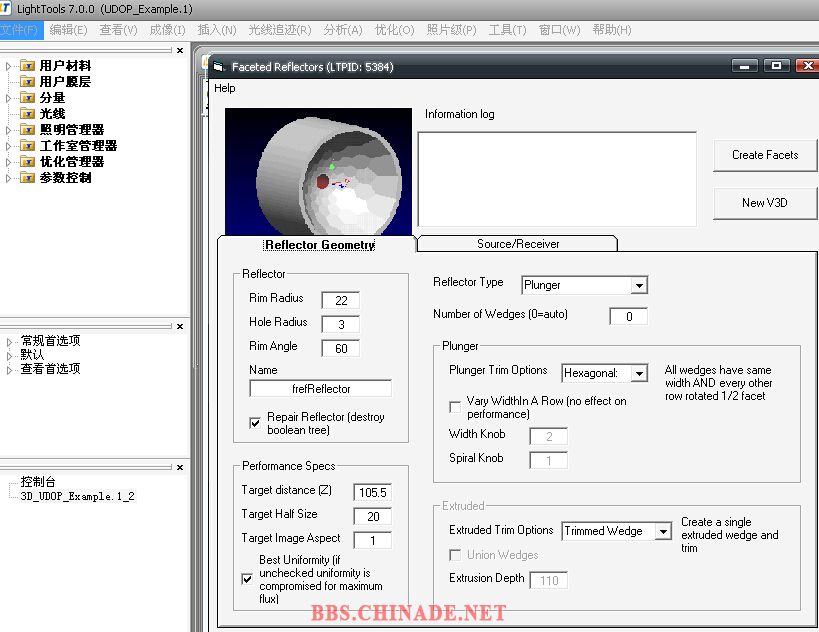Open the Plunger Trim Options dropdown

click(639, 373)
